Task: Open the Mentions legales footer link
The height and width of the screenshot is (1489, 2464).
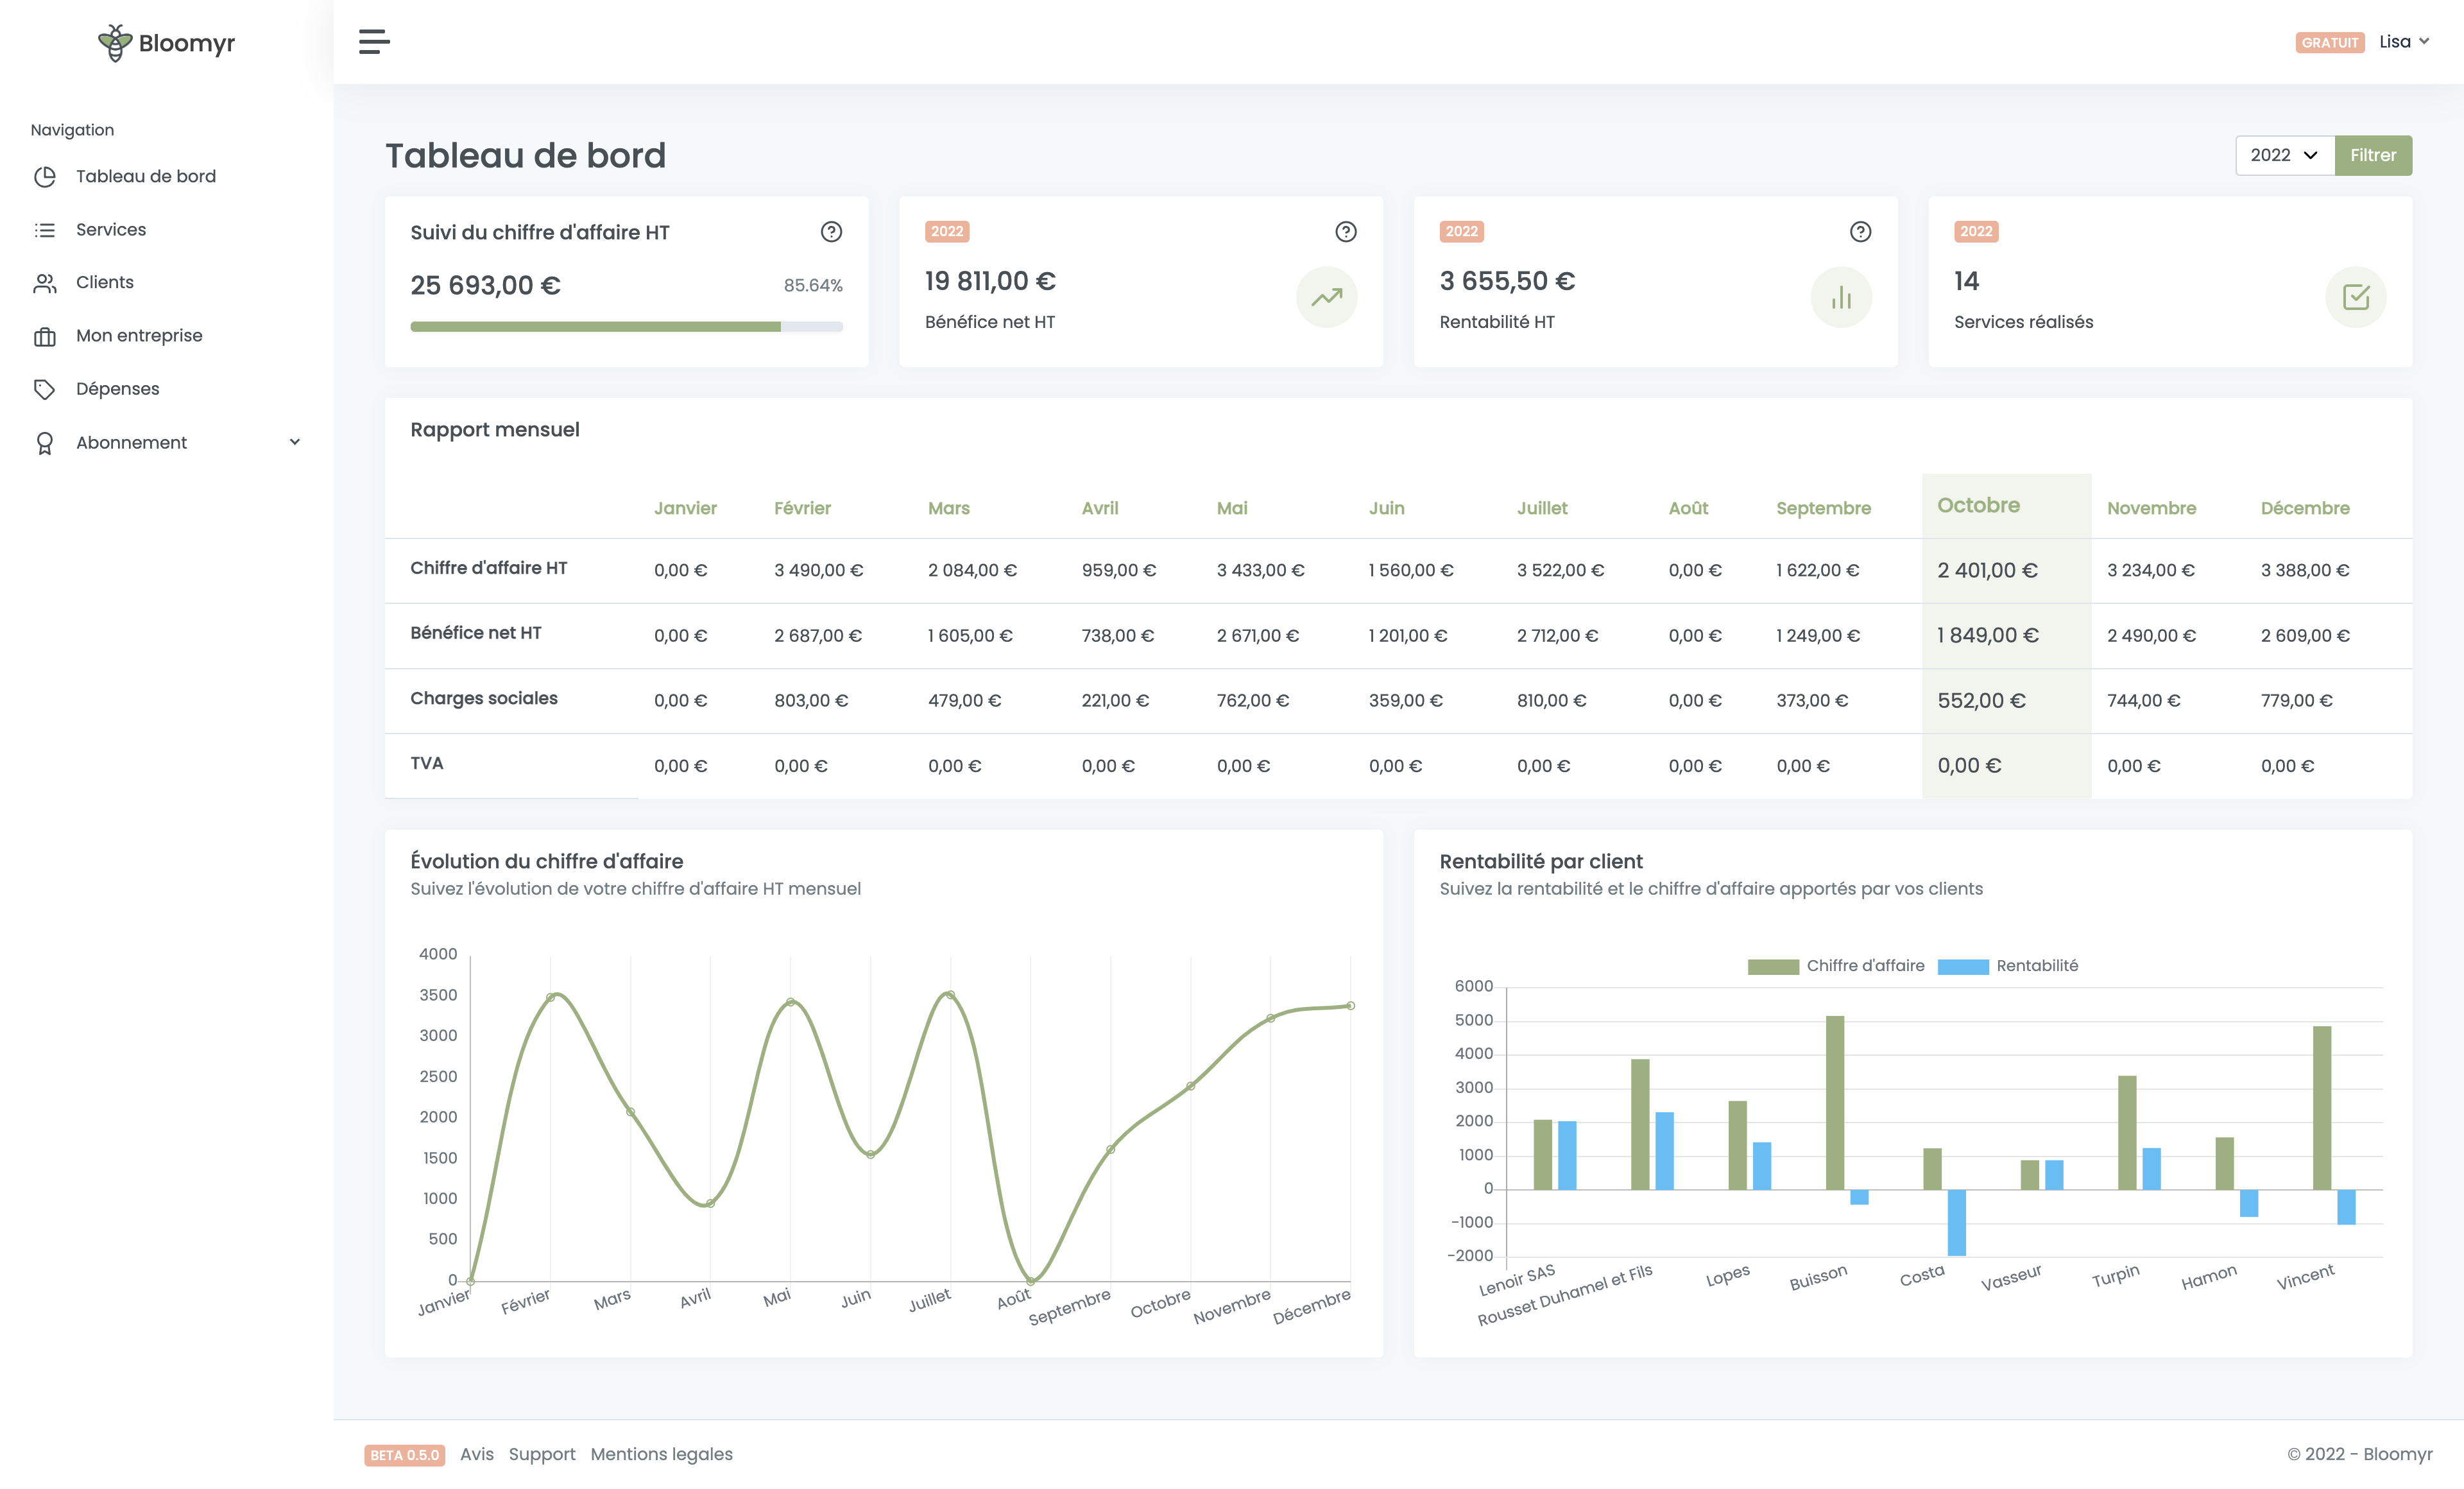Action: click(661, 1454)
